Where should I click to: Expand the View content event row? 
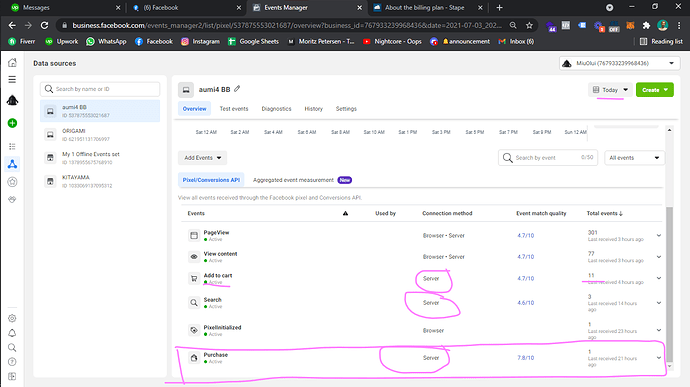click(x=659, y=257)
